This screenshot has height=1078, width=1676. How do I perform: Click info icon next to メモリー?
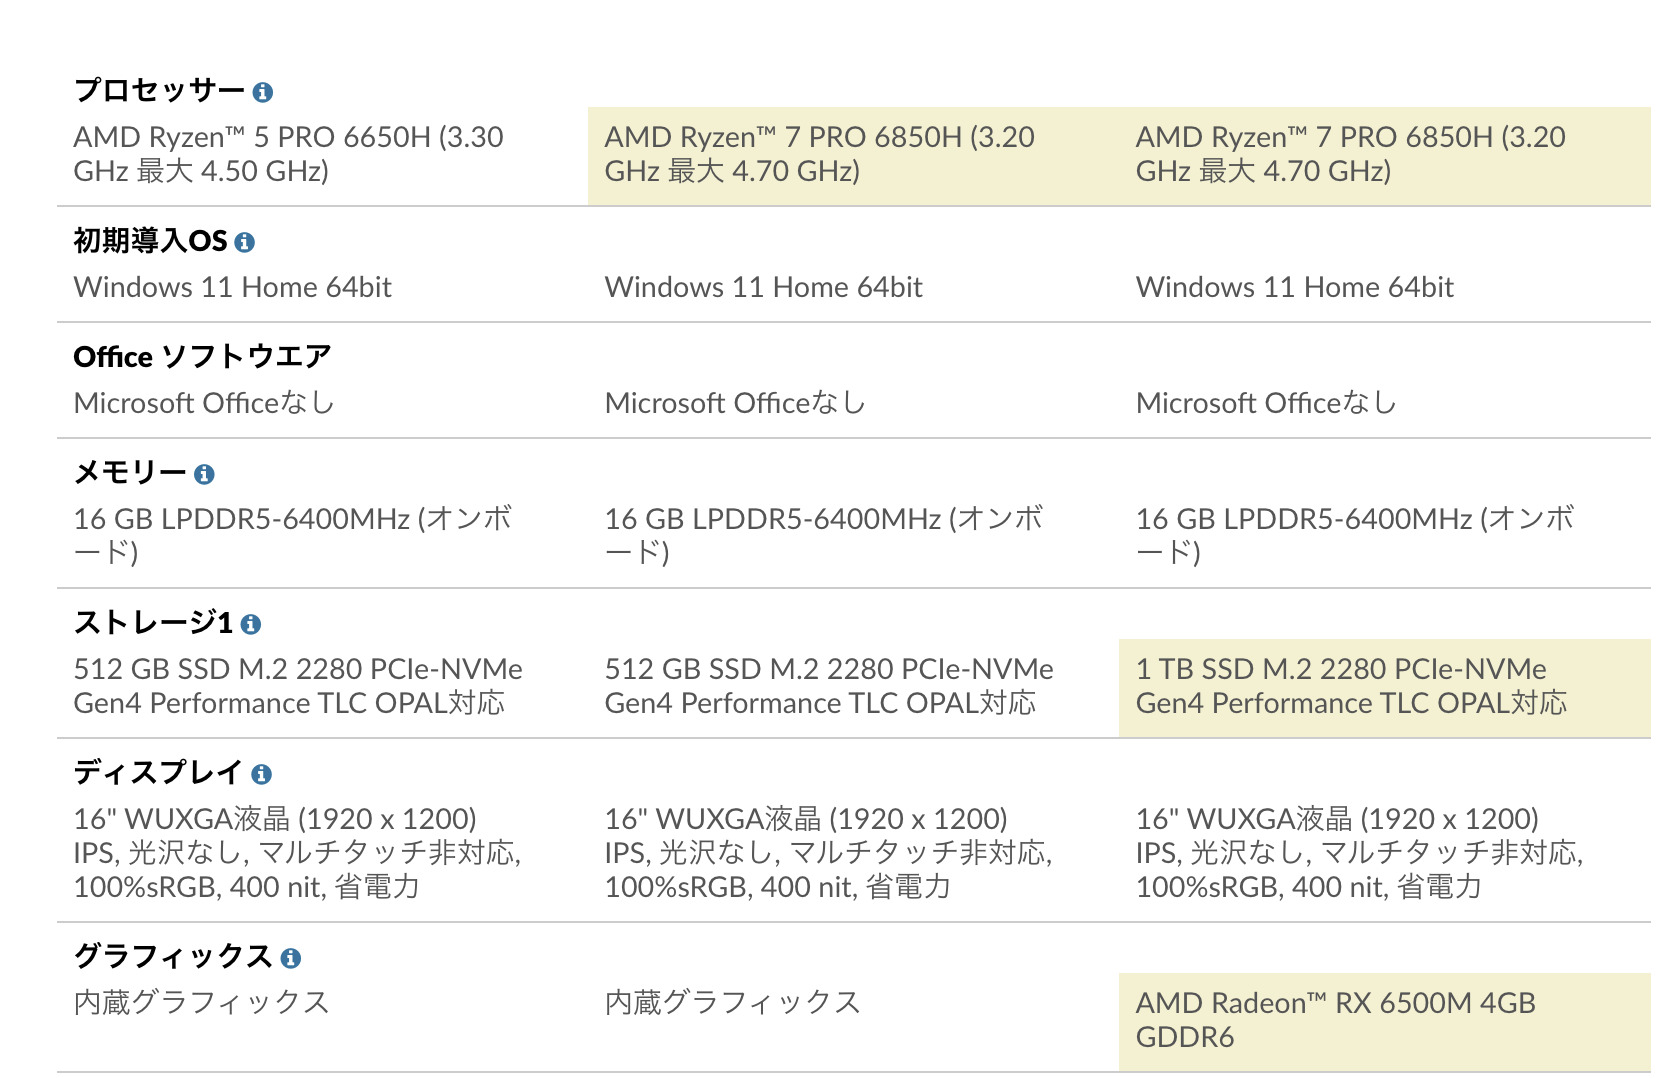pos(204,474)
